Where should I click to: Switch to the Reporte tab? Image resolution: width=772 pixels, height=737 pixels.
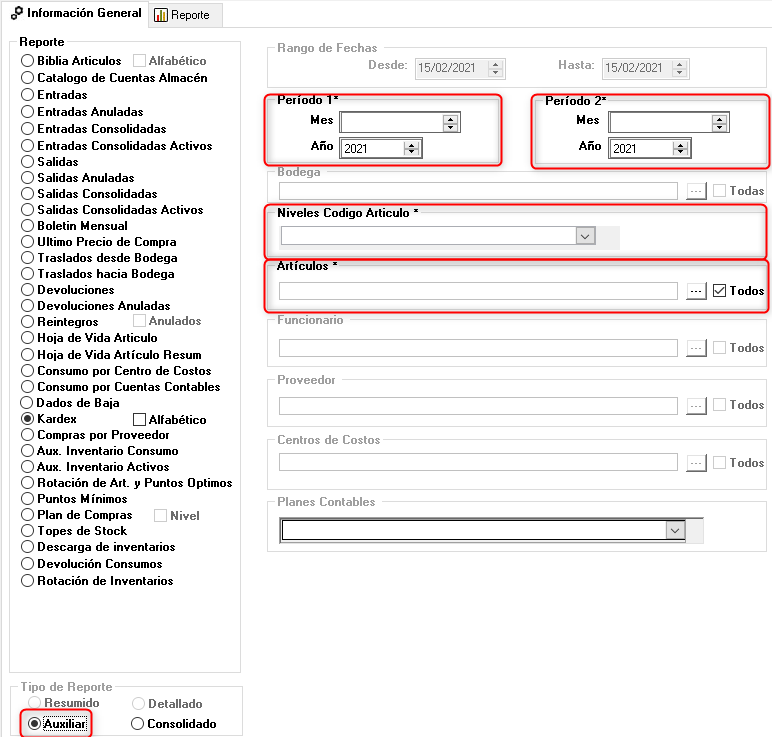click(x=184, y=15)
